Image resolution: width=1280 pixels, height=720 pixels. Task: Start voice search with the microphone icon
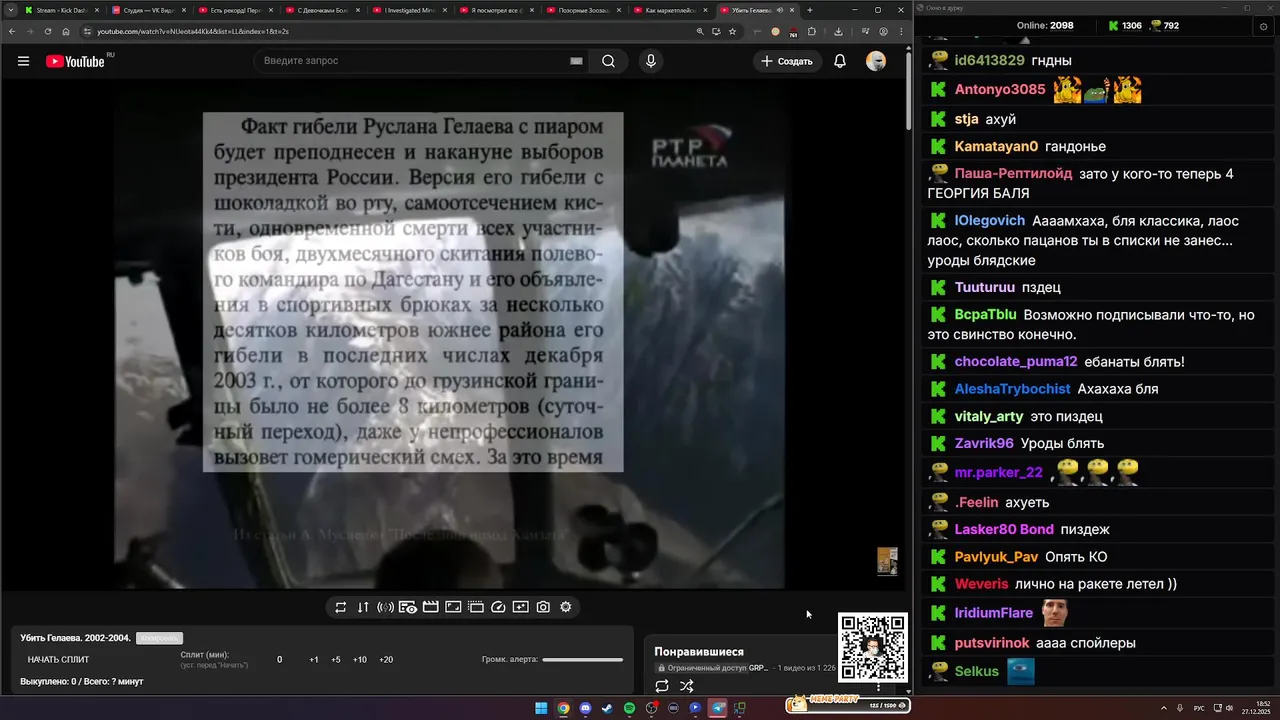651,61
